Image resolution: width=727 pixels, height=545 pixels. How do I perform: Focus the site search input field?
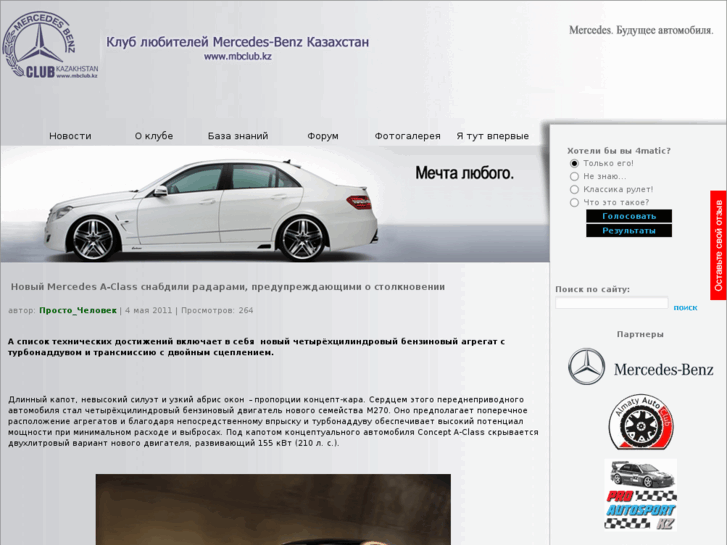point(612,303)
